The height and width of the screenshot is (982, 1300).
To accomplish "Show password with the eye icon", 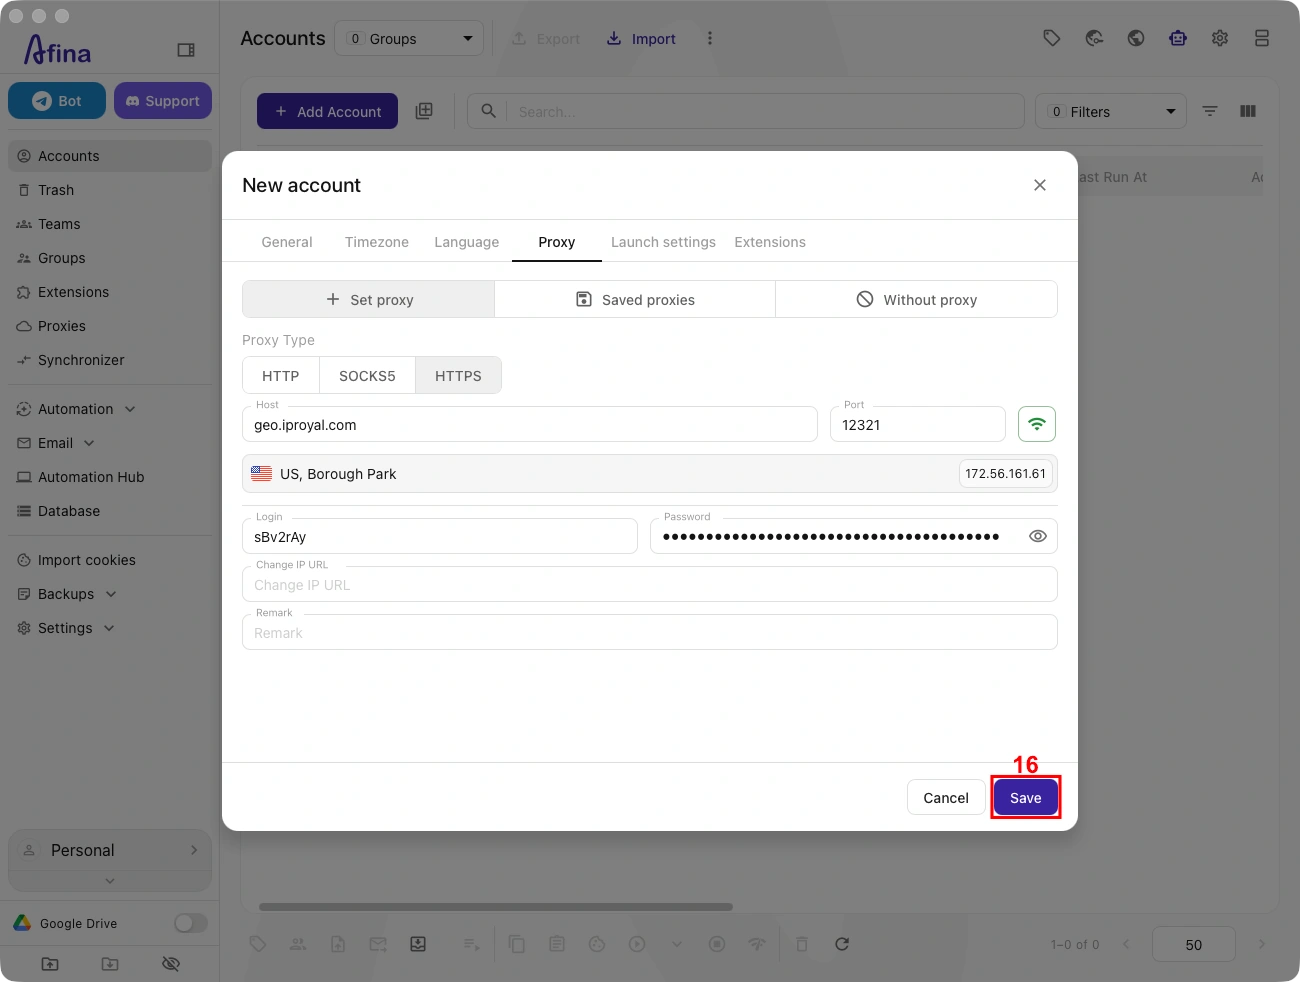I will pos(1038,536).
